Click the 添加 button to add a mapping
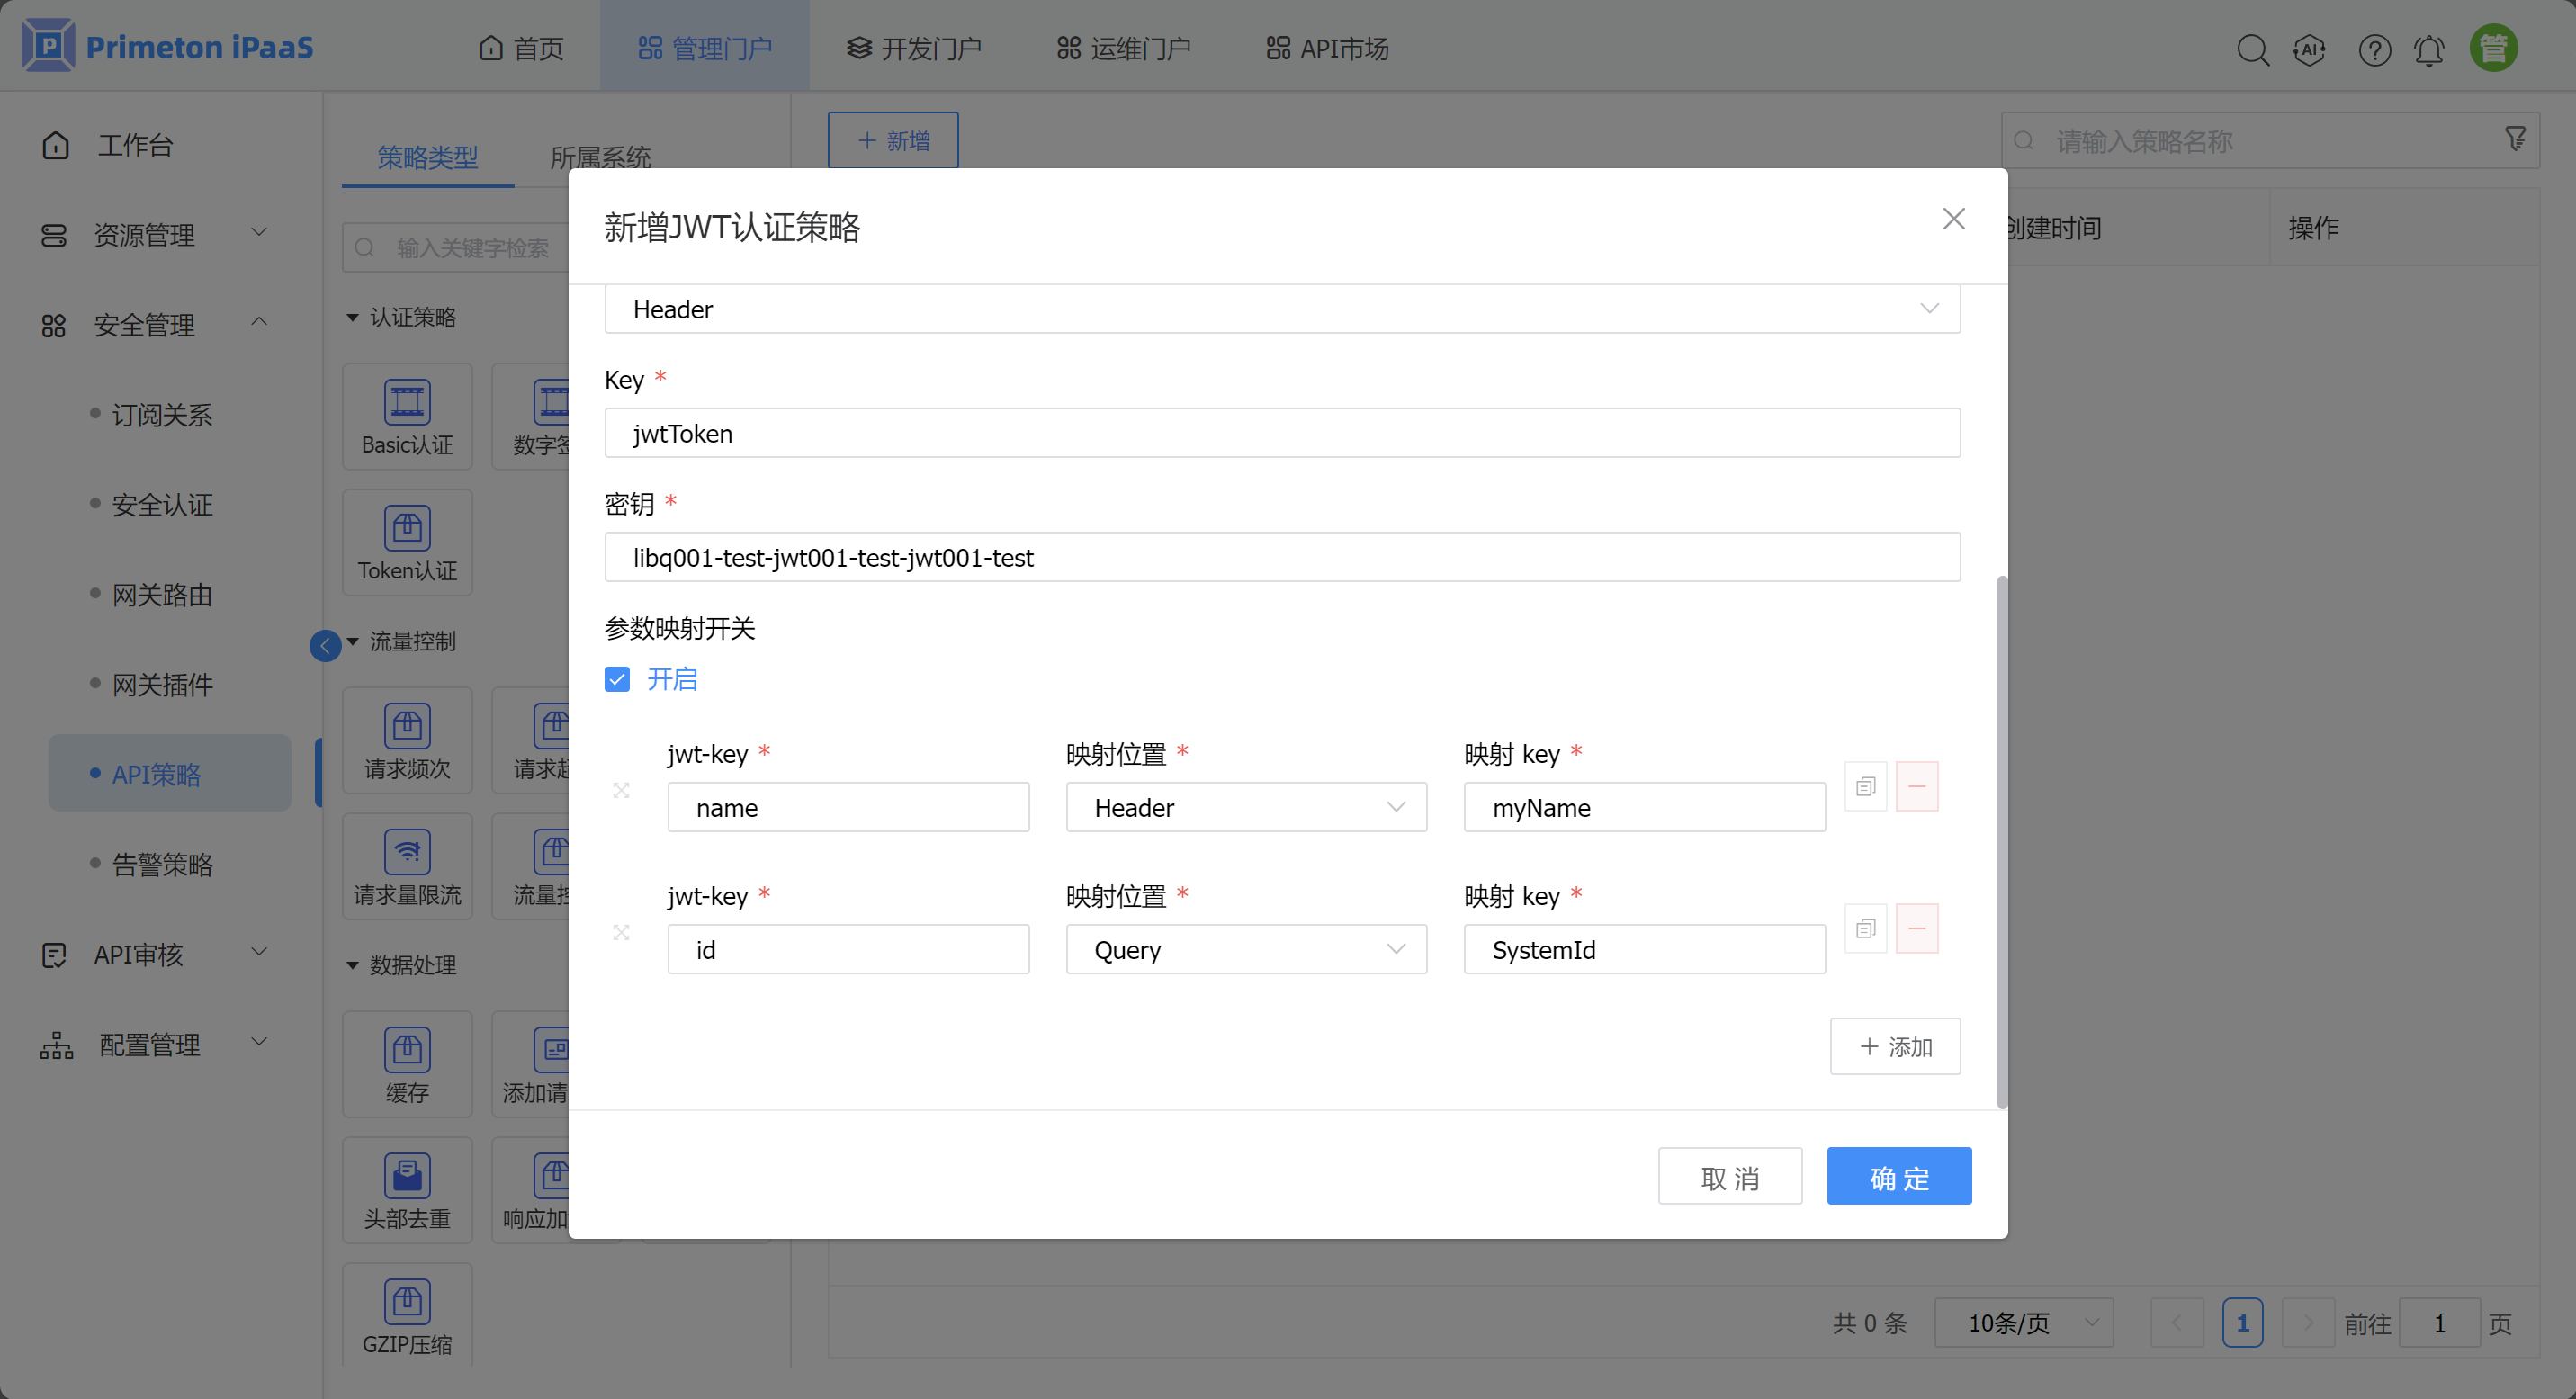Image resolution: width=2576 pixels, height=1399 pixels. [x=1894, y=1047]
